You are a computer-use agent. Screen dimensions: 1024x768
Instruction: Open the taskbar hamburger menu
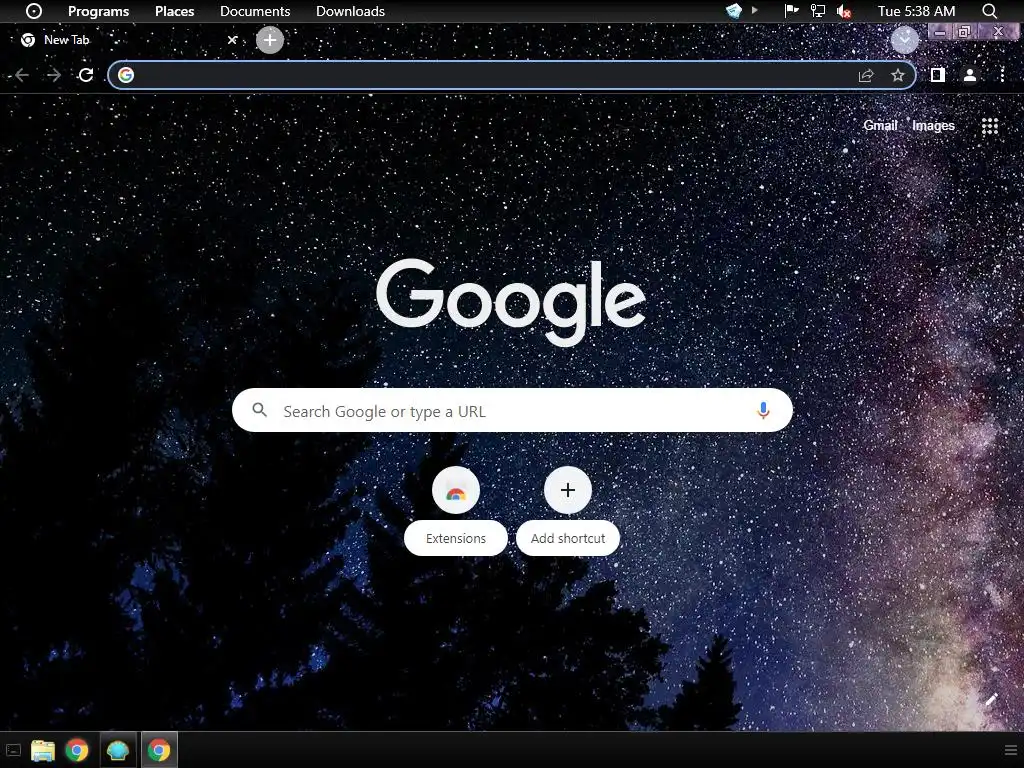pyautogui.click(x=1011, y=750)
